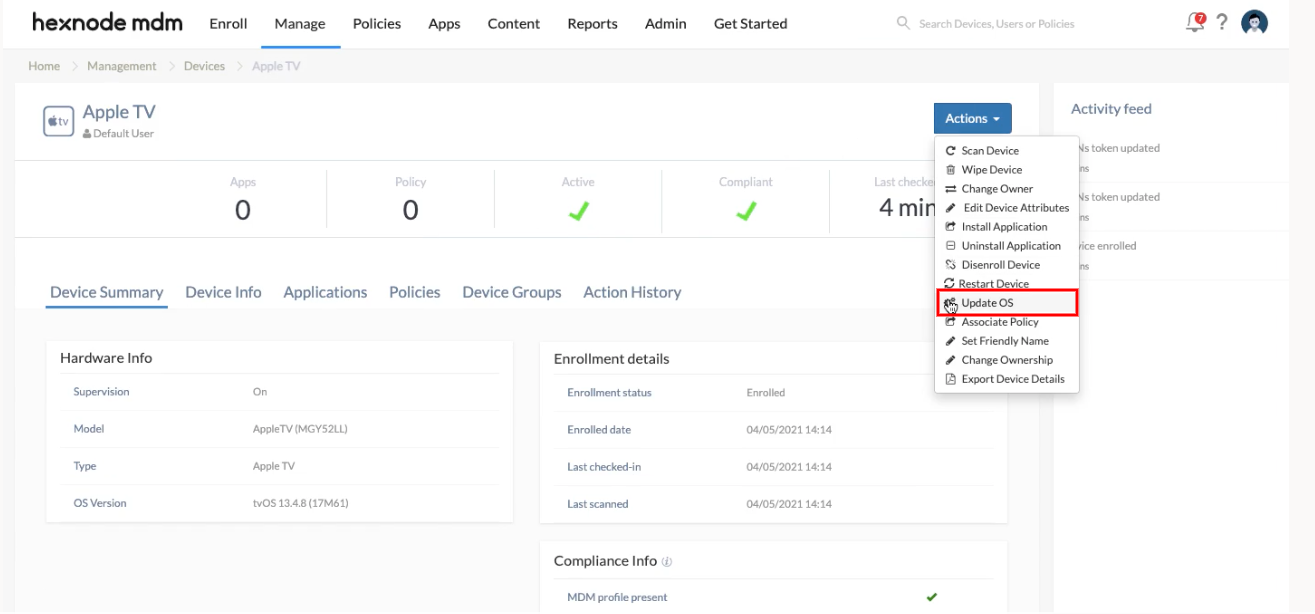Click the Default User link
The height and width of the screenshot is (614, 1315).
click(x=124, y=134)
